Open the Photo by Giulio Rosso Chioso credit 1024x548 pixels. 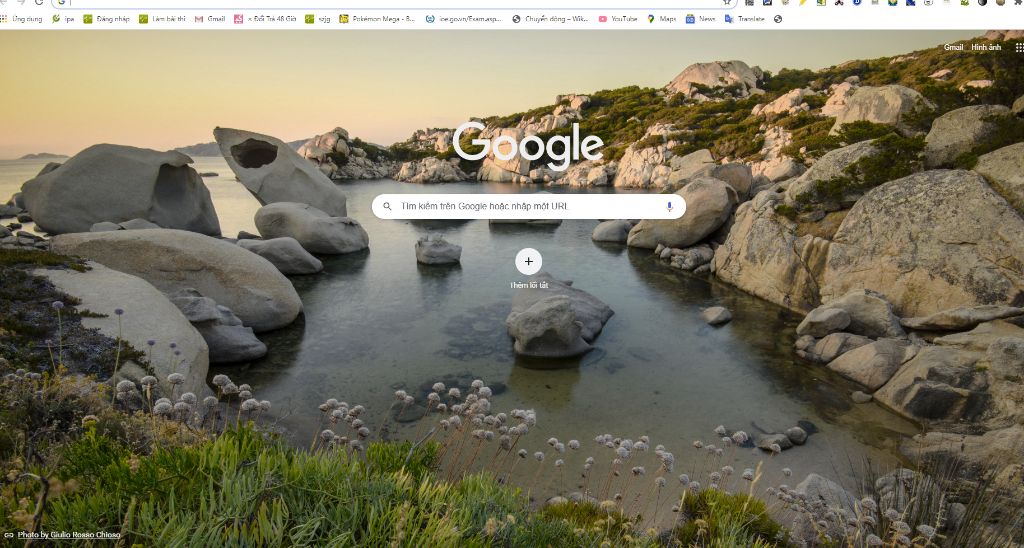click(69, 534)
